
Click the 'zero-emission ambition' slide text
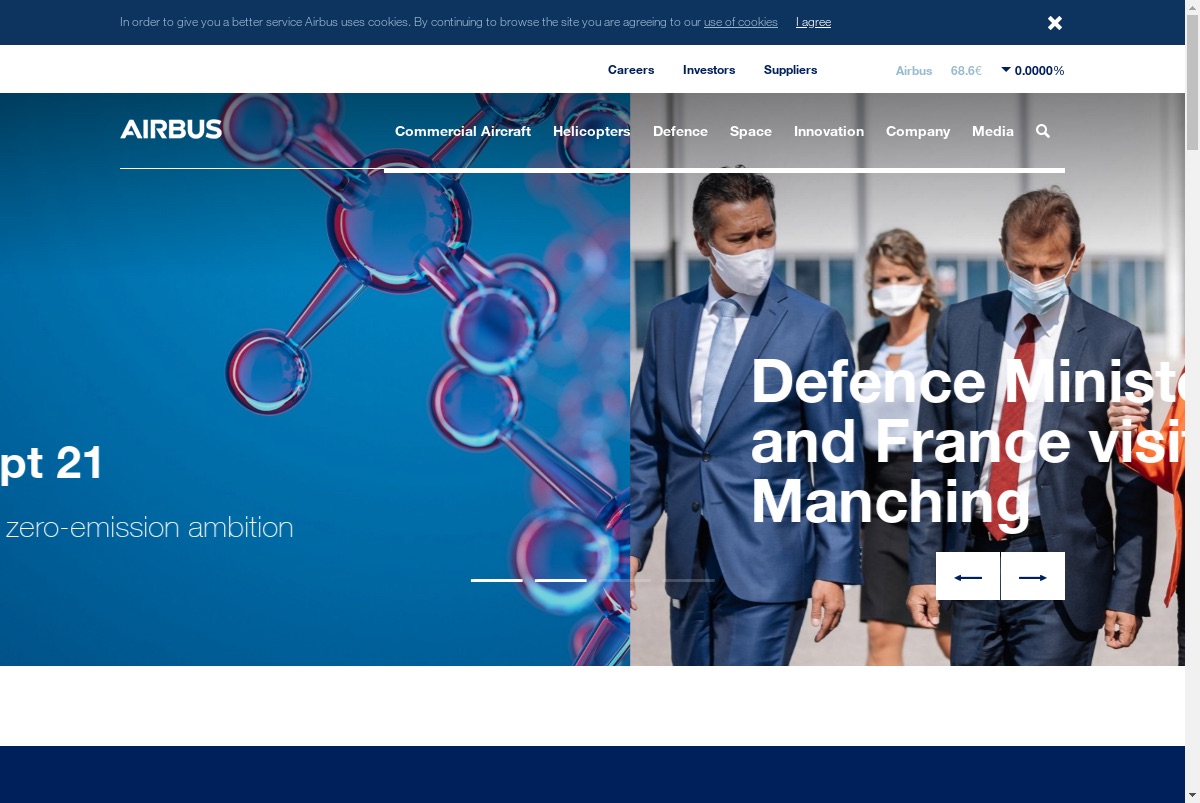click(150, 527)
